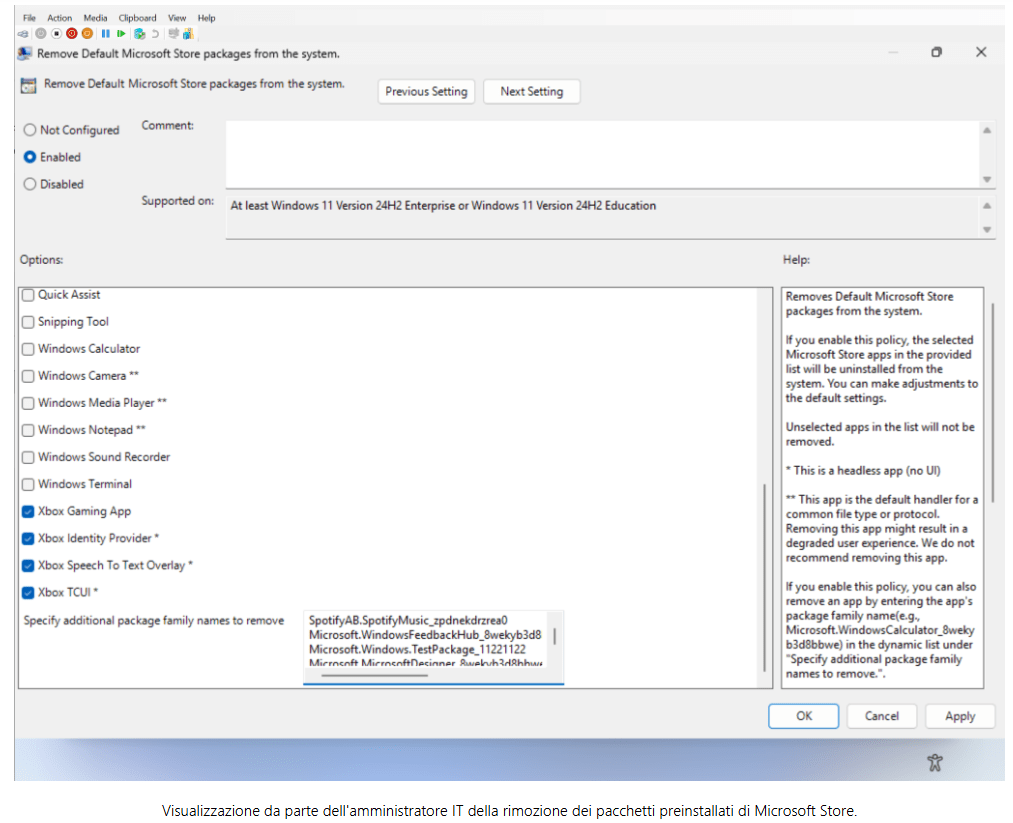The image size is (1013, 823).
Task: Check the Windows Calculator checkbox
Action: tap(28, 349)
